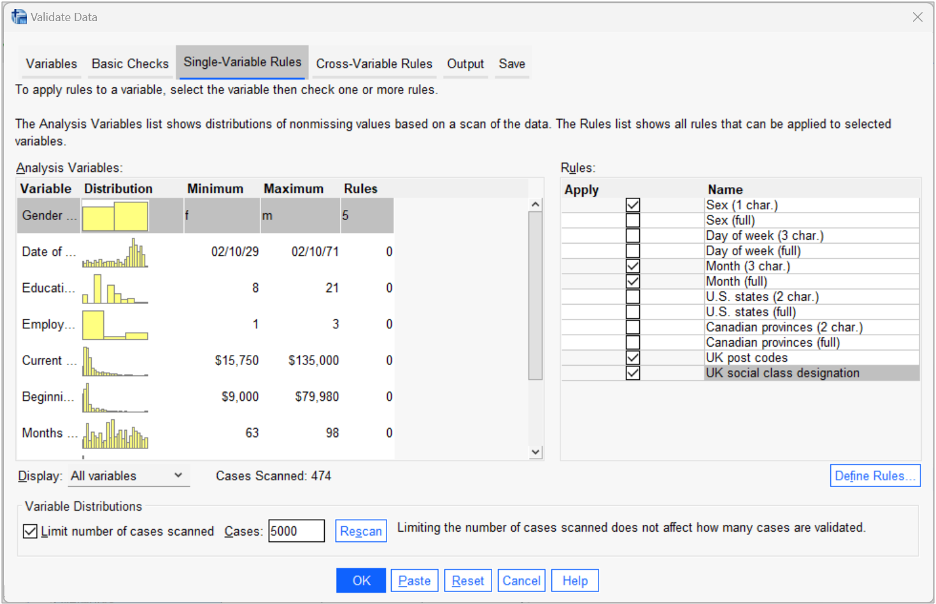
Task: Enable Canadian provinces (2 char.) rule
Action: click(633, 327)
